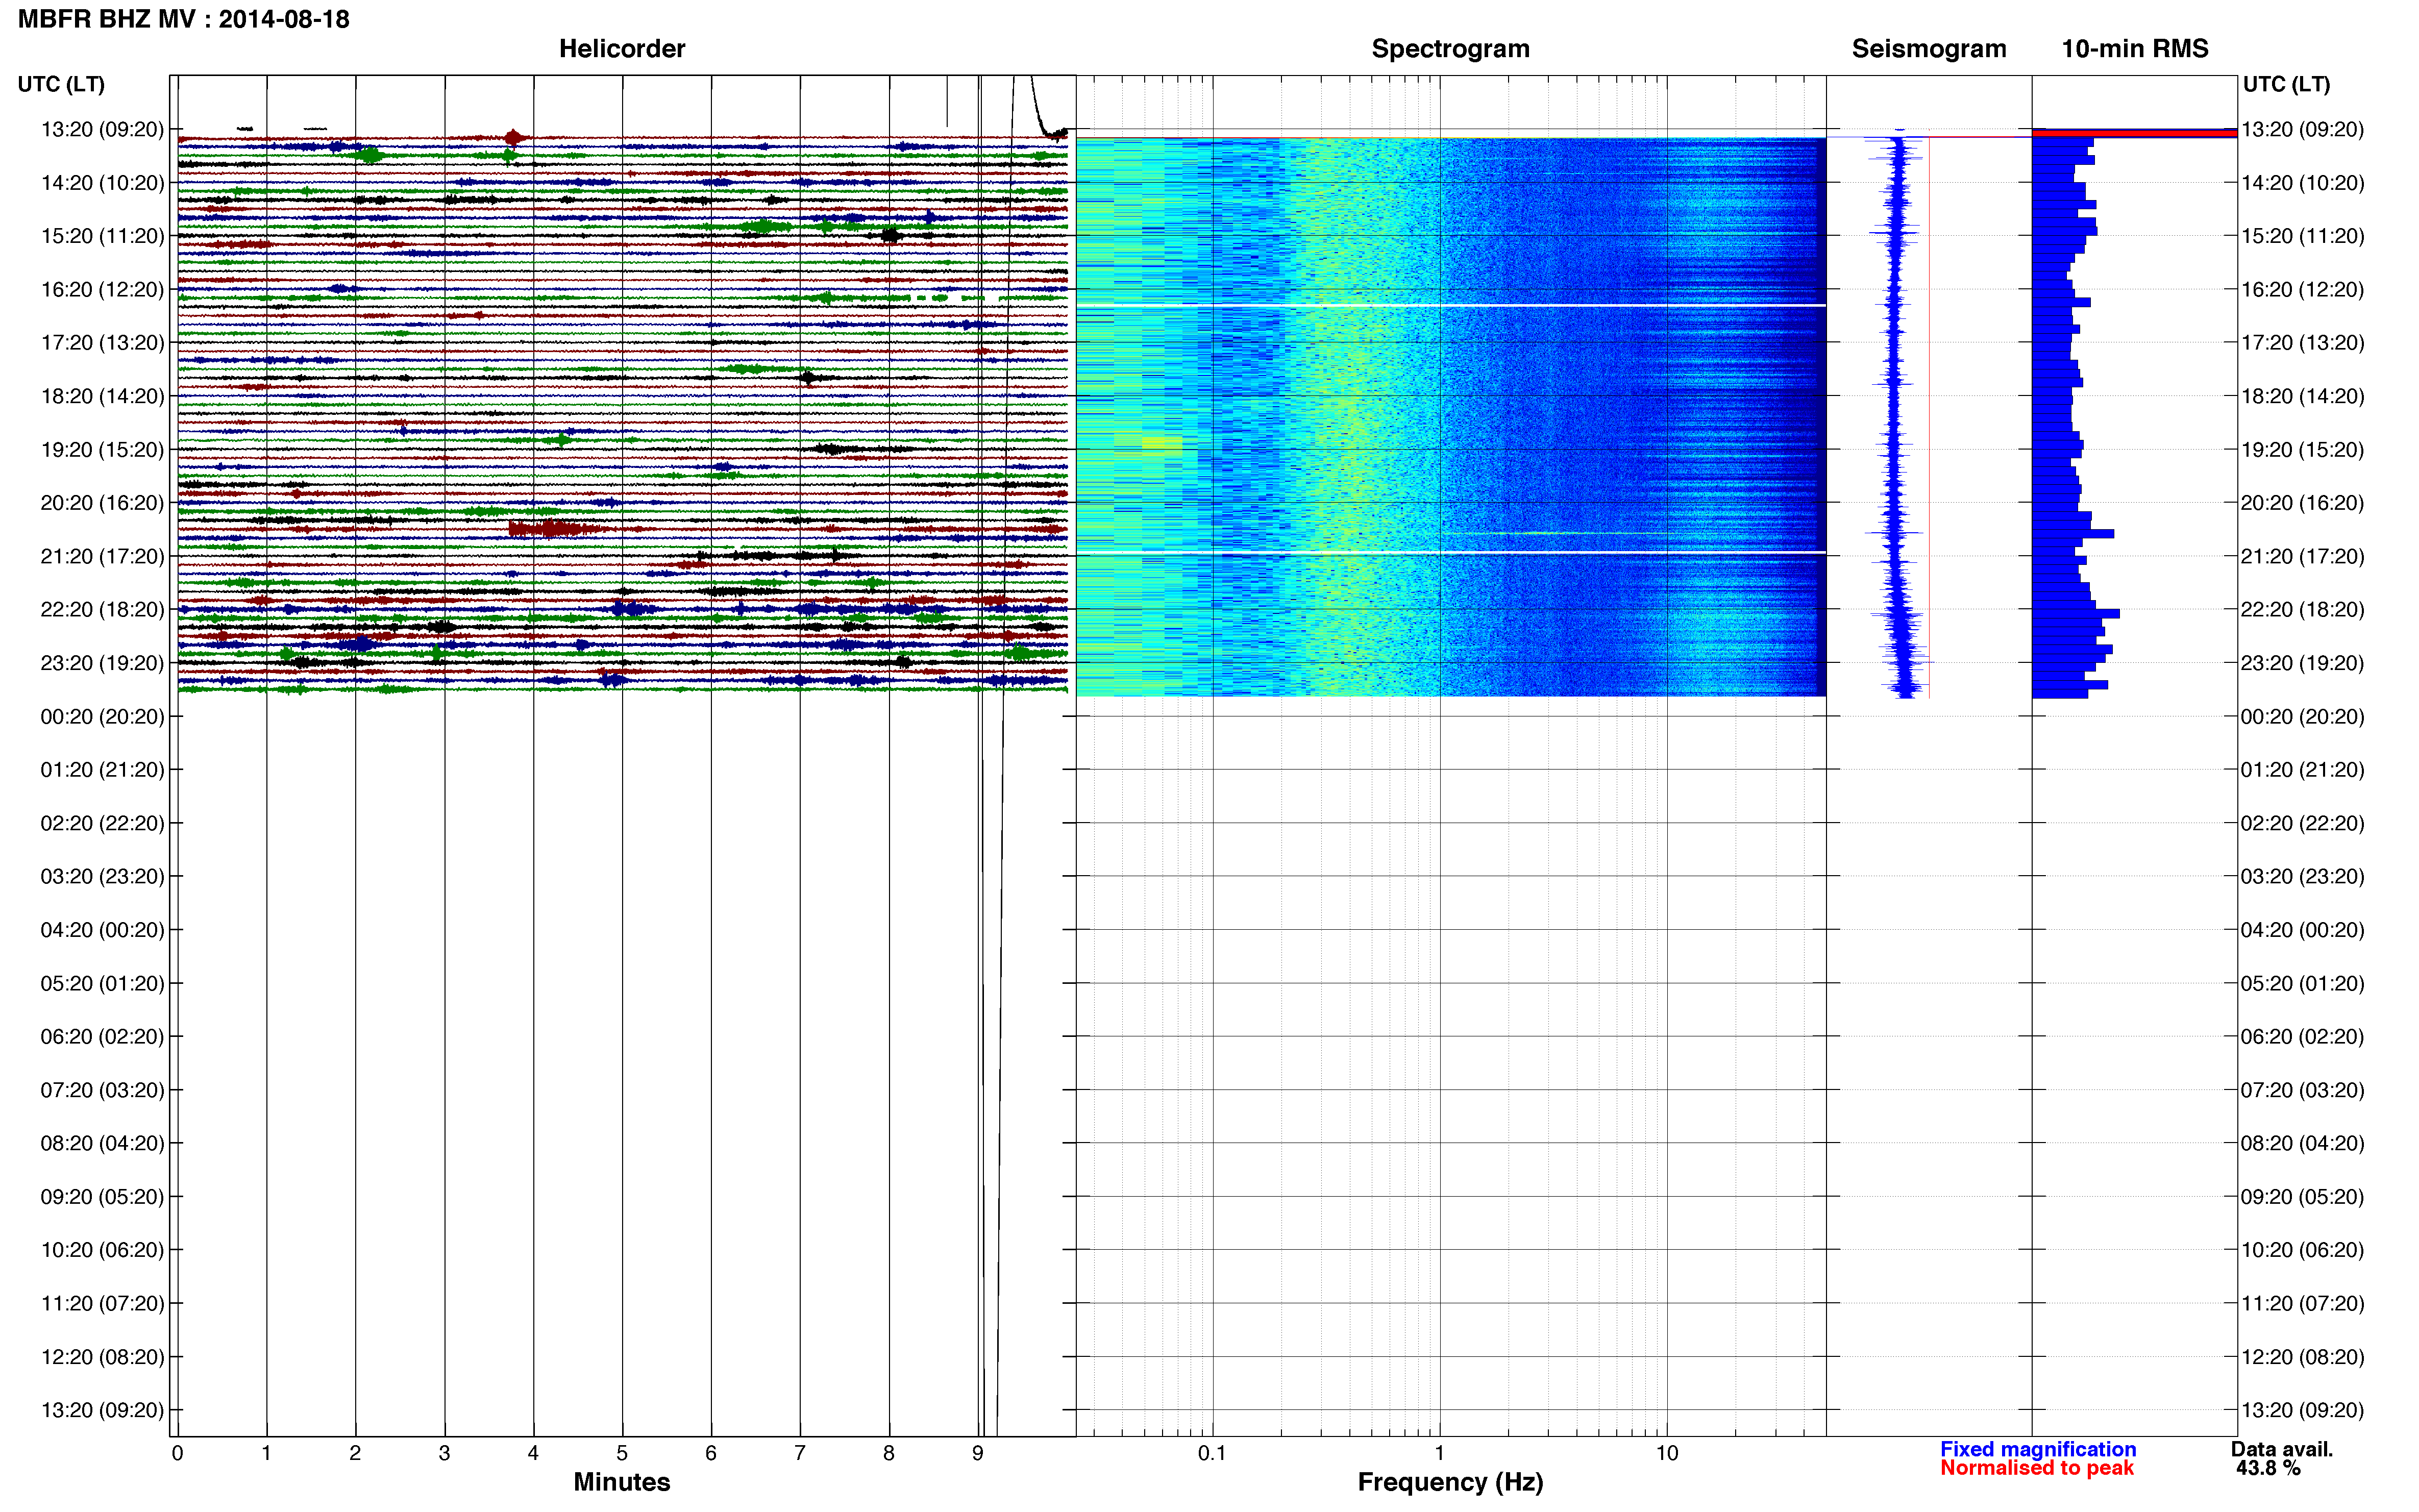
Task: Click left-axis time label '16:20 (12:20)'
Action: [x=102, y=289]
